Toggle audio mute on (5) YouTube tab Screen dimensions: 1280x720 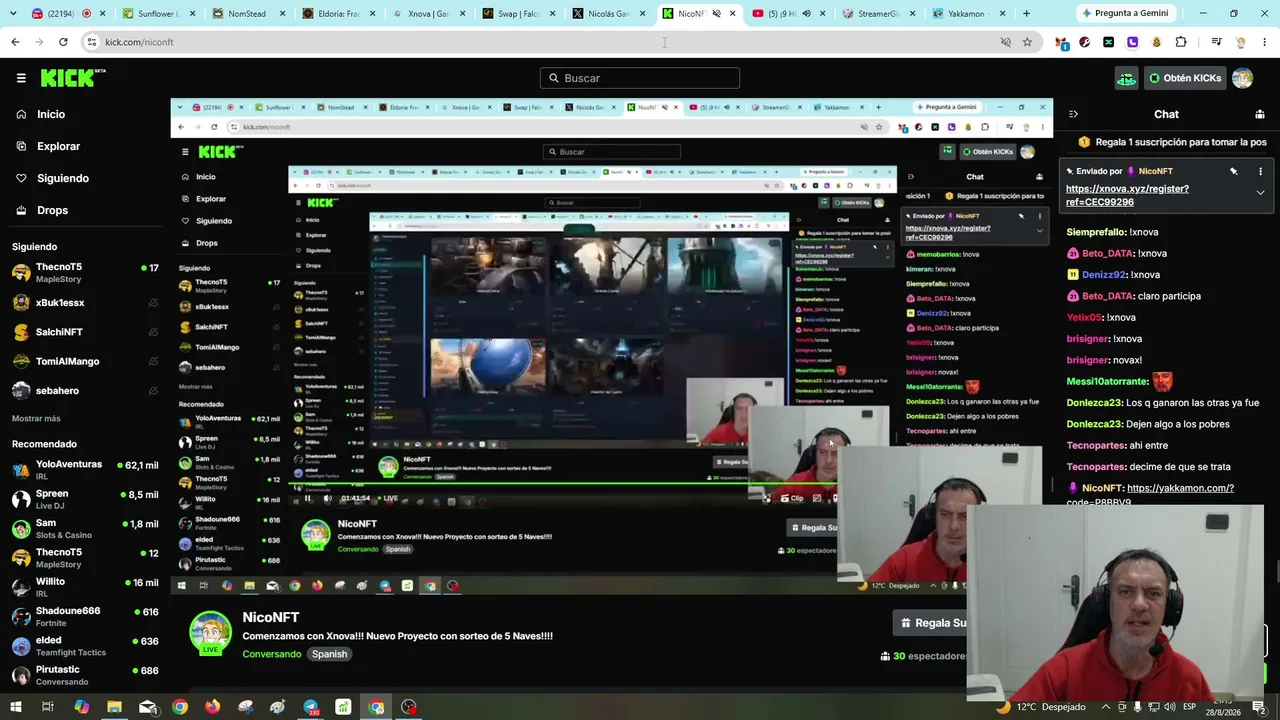(x=806, y=14)
